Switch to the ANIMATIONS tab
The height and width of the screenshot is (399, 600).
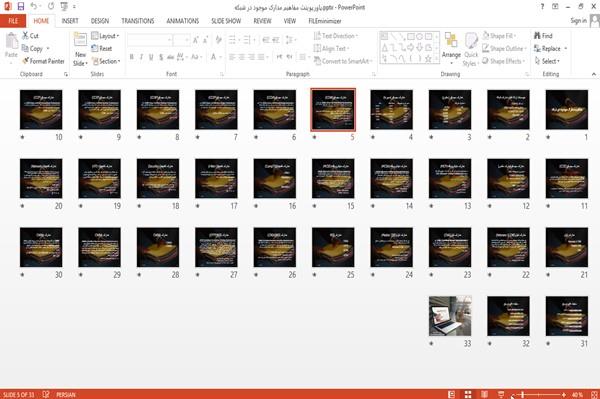pyautogui.click(x=183, y=21)
